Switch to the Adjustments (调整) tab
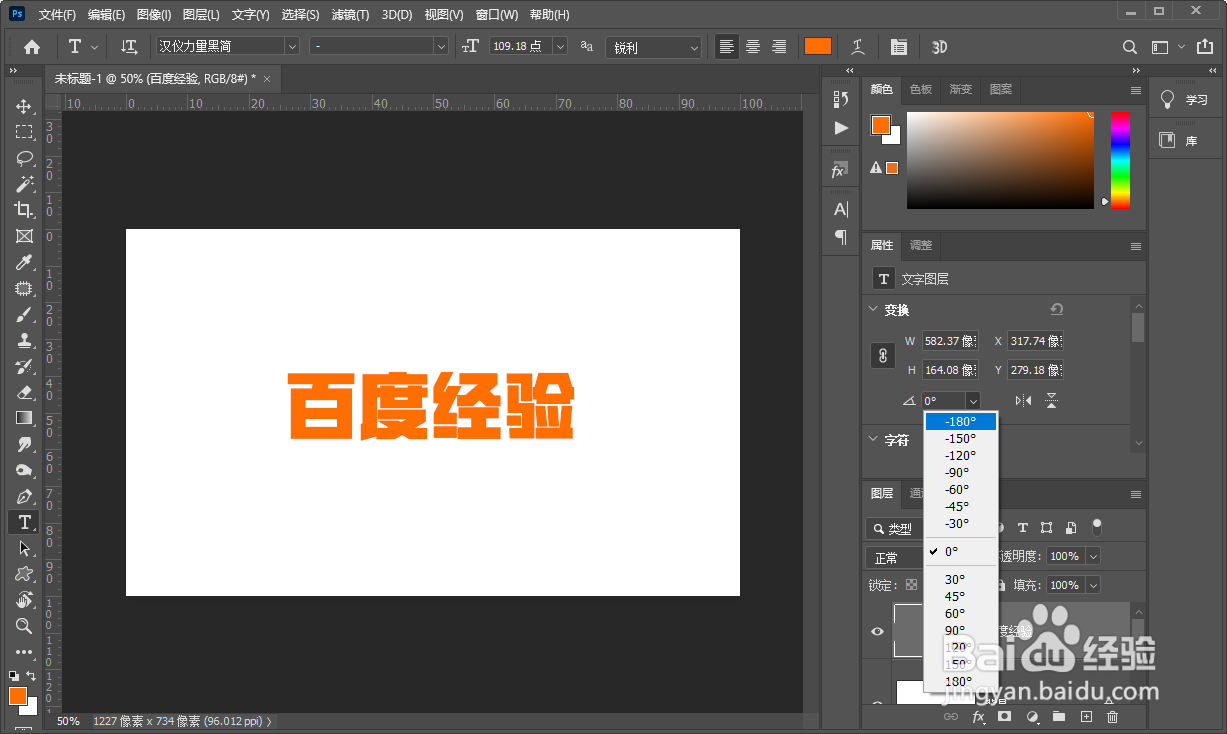Viewport: 1227px width, 734px height. click(x=920, y=245)
